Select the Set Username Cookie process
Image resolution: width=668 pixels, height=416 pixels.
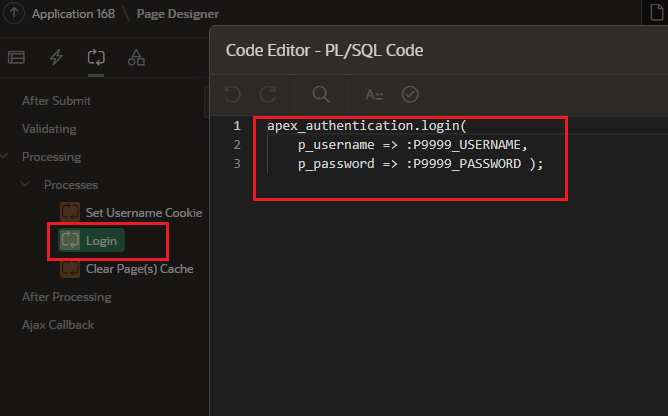coord(143,213)
